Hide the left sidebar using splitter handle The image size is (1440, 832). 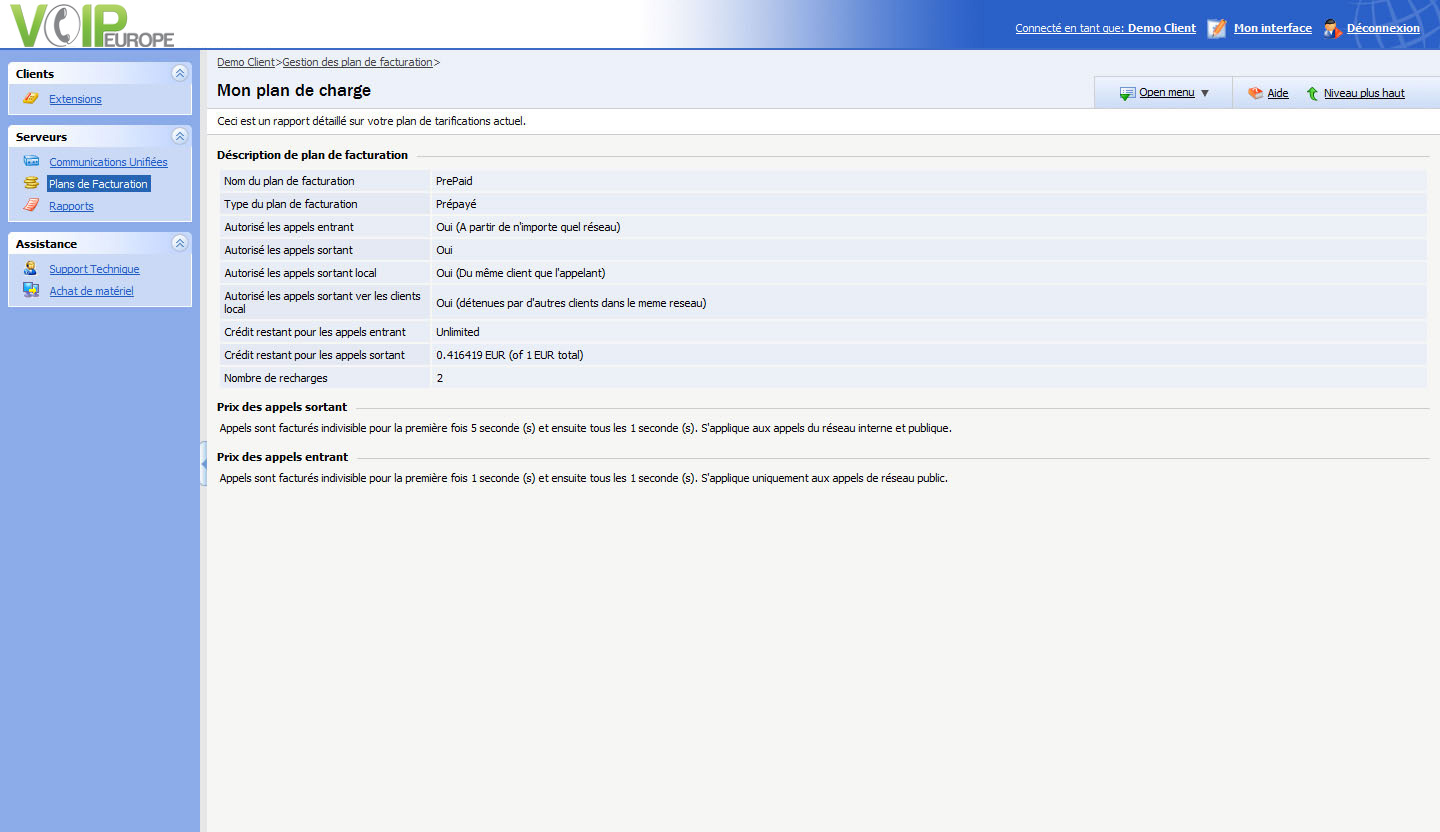click(203, 466)
